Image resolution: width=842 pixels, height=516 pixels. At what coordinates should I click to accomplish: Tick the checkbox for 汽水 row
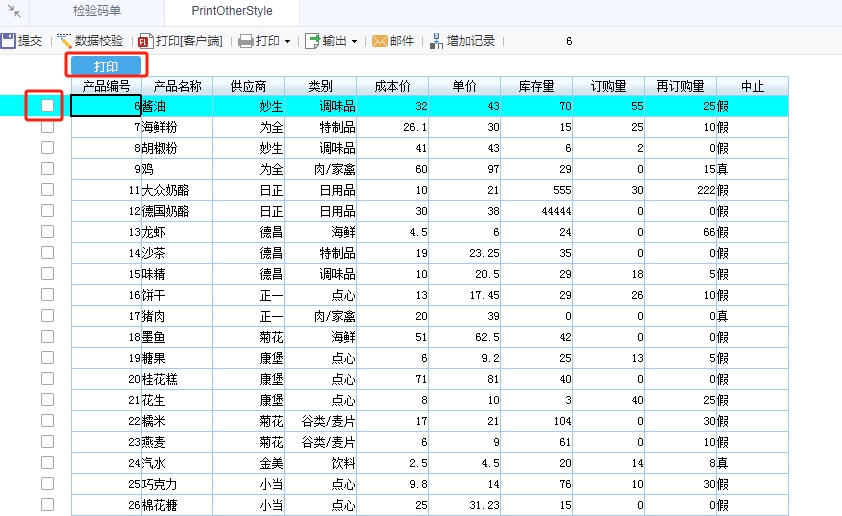click(47, 462)
